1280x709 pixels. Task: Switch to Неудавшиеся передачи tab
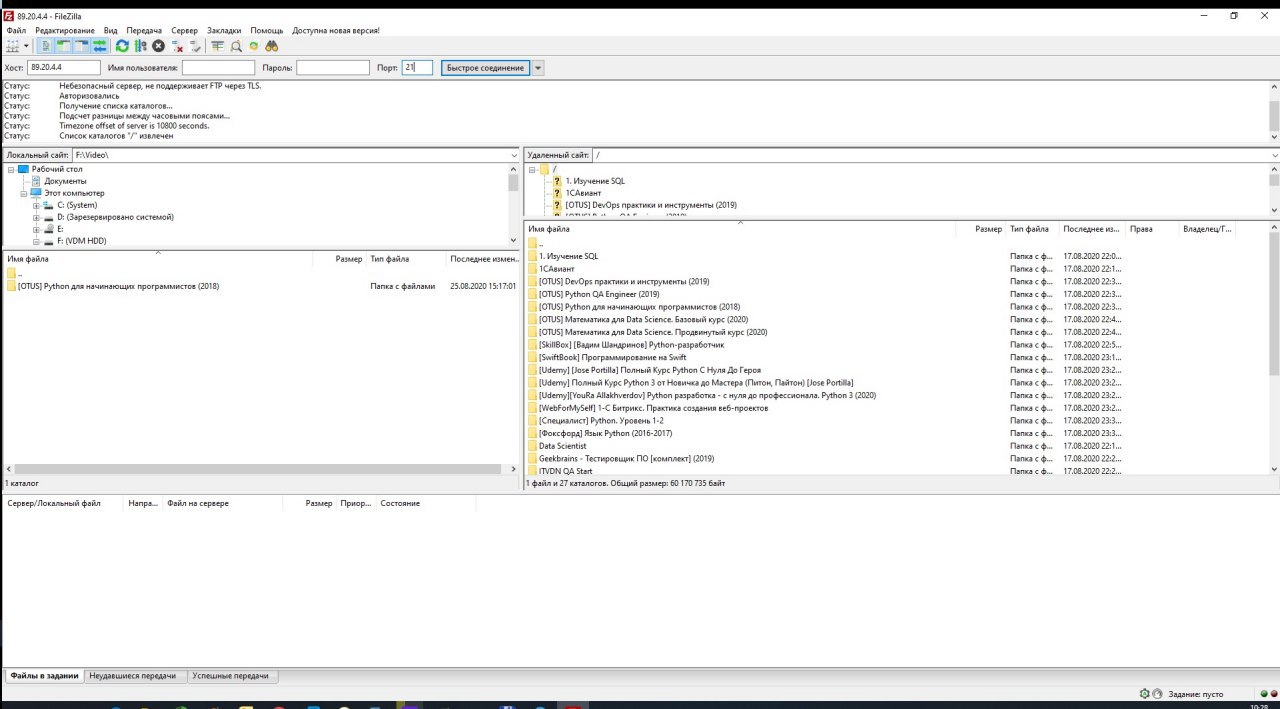(133, 676)
